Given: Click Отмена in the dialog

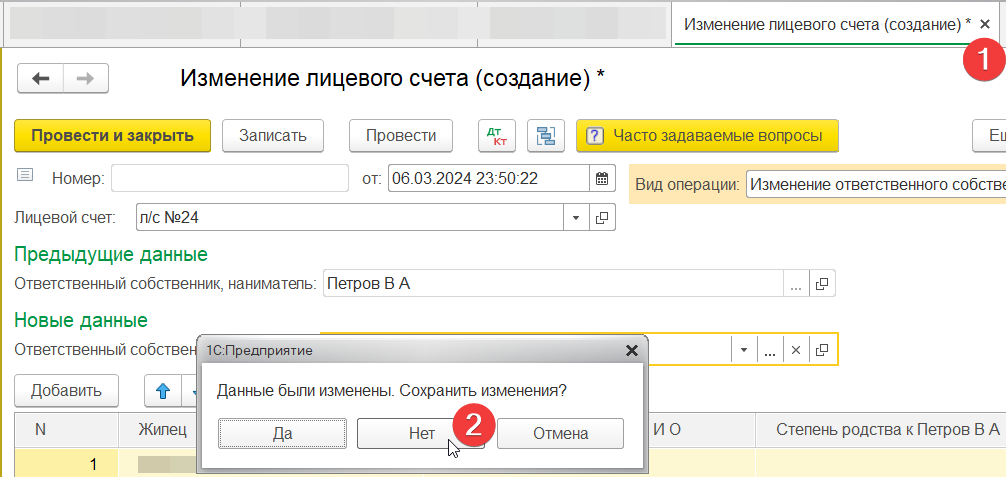Looking at the screenshot, I should [x=560, y=433].
